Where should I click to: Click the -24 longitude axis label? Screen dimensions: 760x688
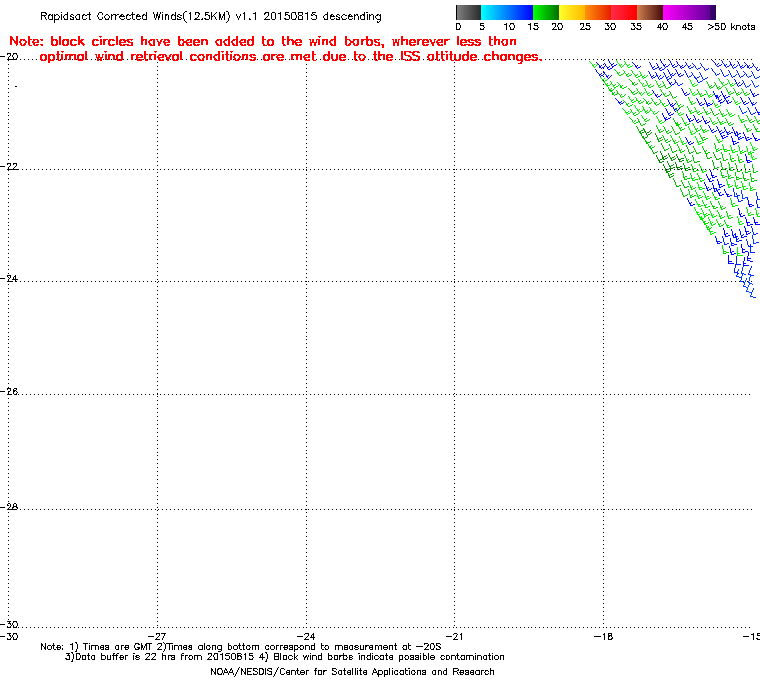pyautogui.click(x=306, y=636)
